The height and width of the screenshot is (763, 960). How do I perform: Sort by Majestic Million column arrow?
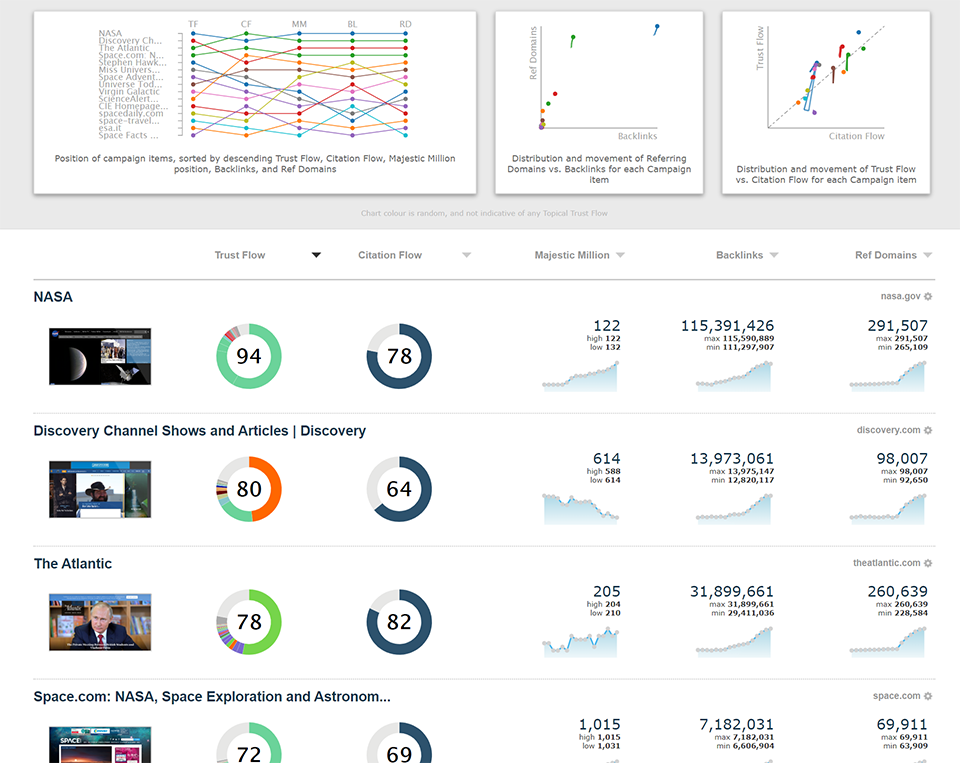pos(620,255)
